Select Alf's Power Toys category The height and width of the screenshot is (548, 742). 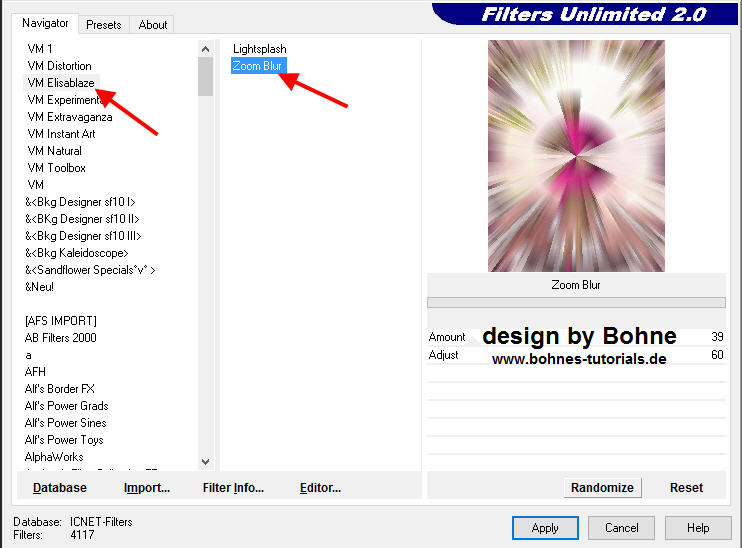[x=64, y=440]
